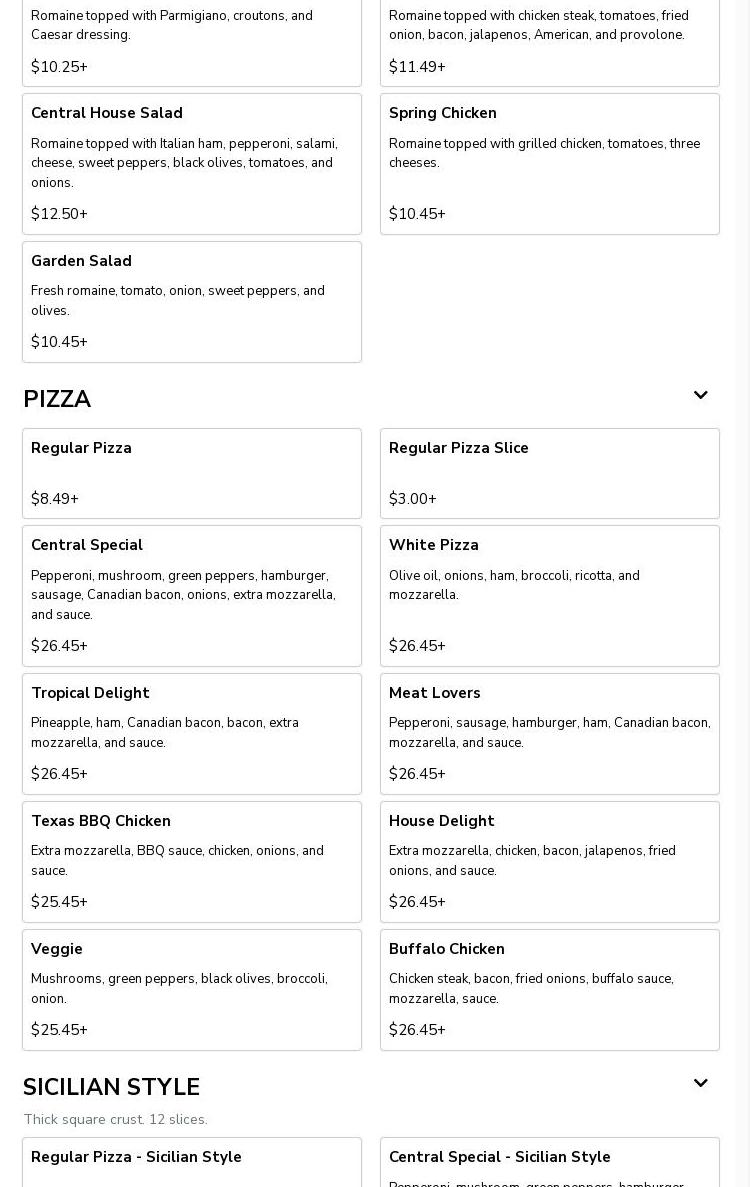Choose the Garden Salad menu item

coord(192,301)
